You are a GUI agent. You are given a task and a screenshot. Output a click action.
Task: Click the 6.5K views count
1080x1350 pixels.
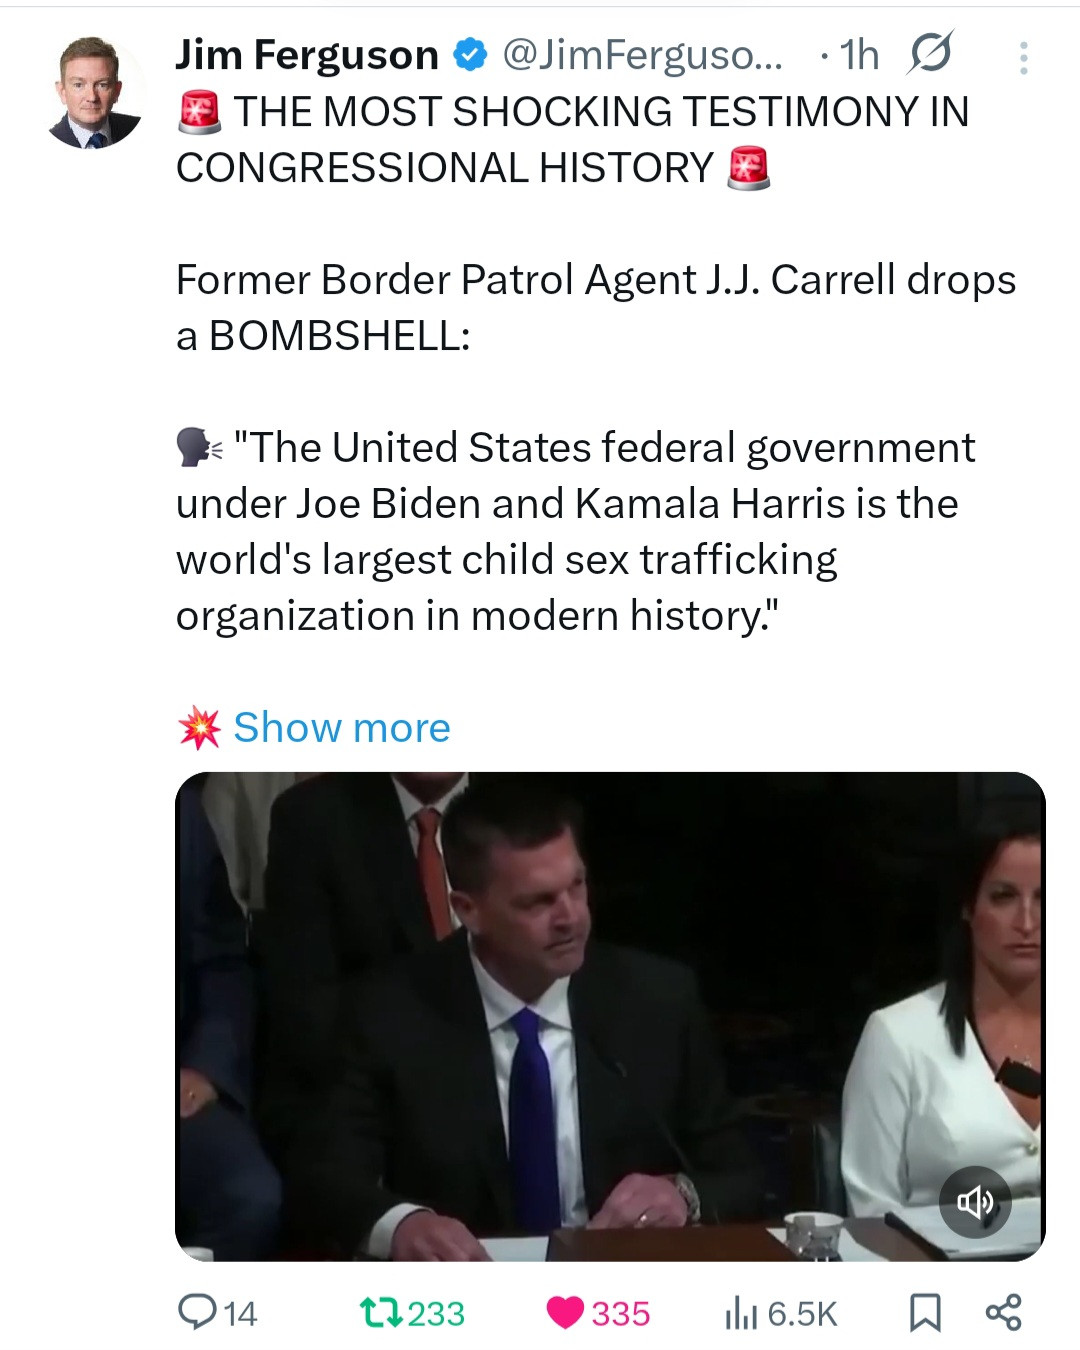pyautogui.click(x=802, y=1313)
